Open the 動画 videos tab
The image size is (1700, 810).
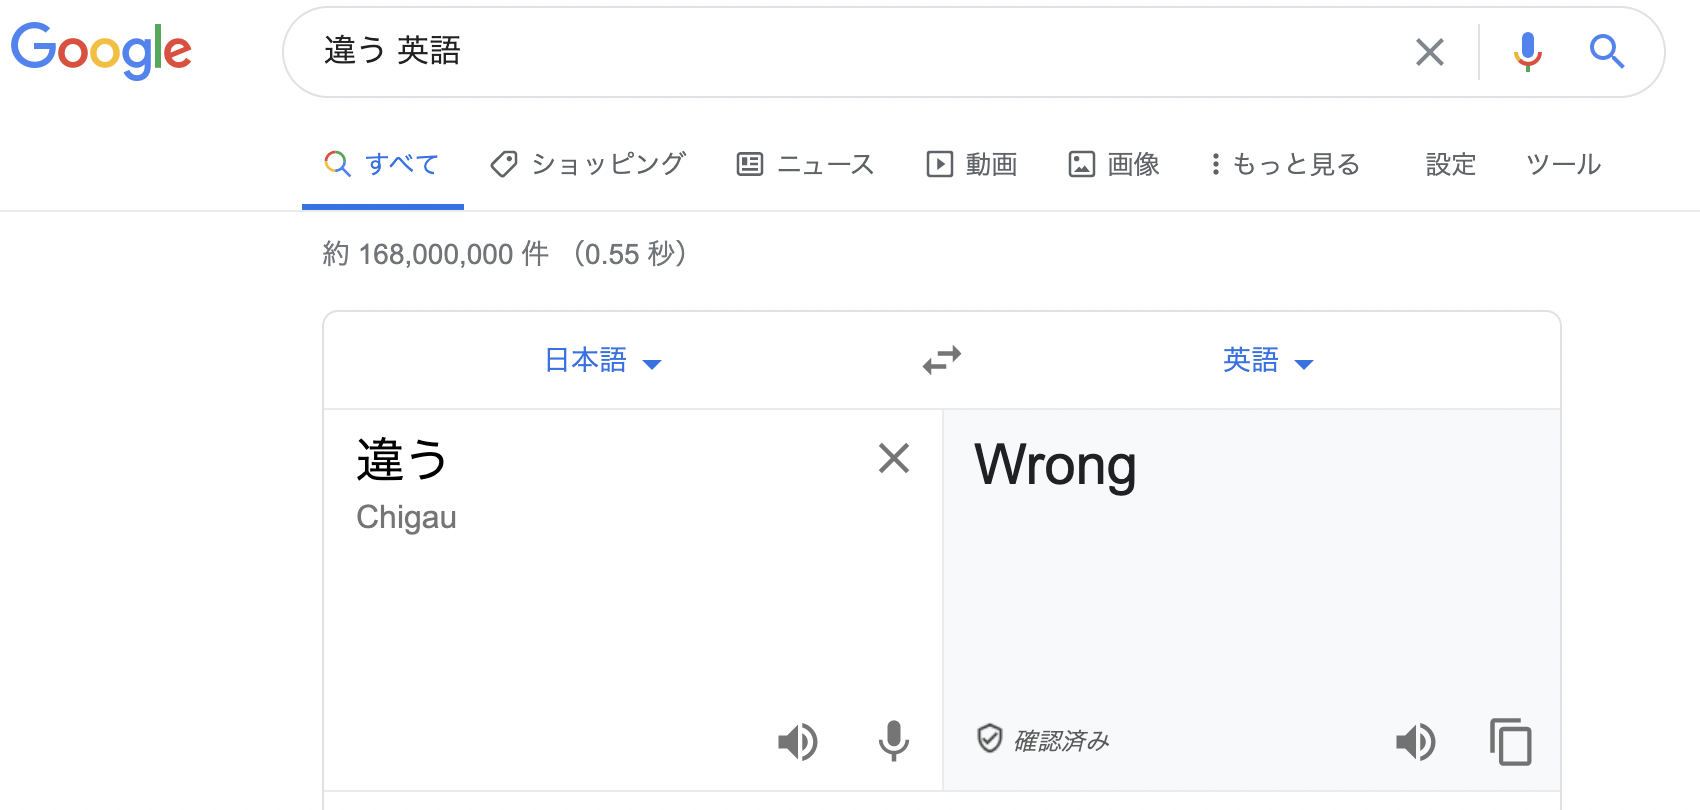[x=972, y=164]
